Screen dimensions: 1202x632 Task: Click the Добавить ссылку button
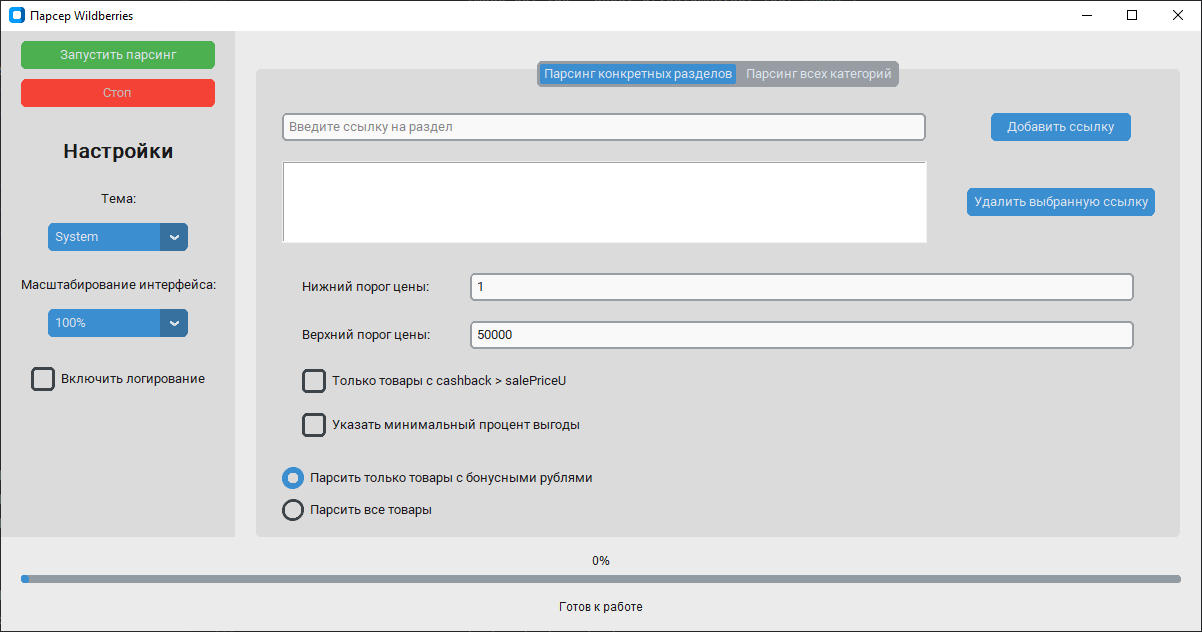click(1061, 127)
